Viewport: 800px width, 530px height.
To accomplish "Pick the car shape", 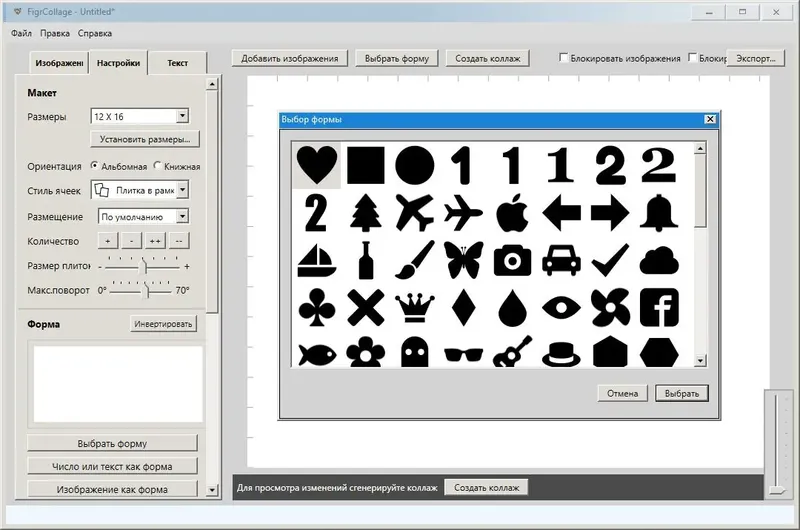I will 561,260.
